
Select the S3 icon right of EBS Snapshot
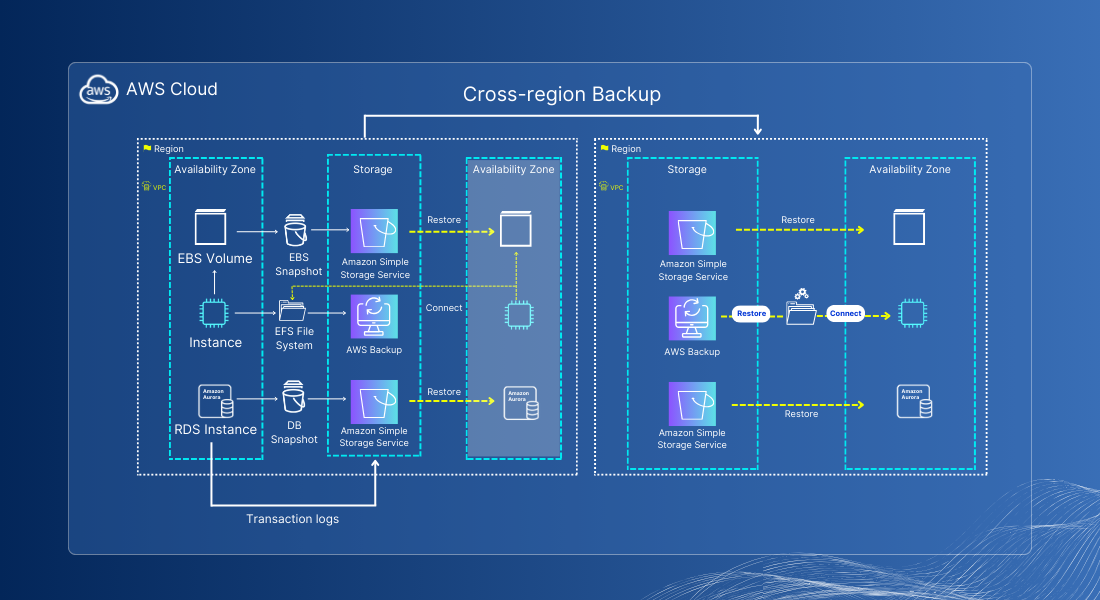click(x=374, y=231)
